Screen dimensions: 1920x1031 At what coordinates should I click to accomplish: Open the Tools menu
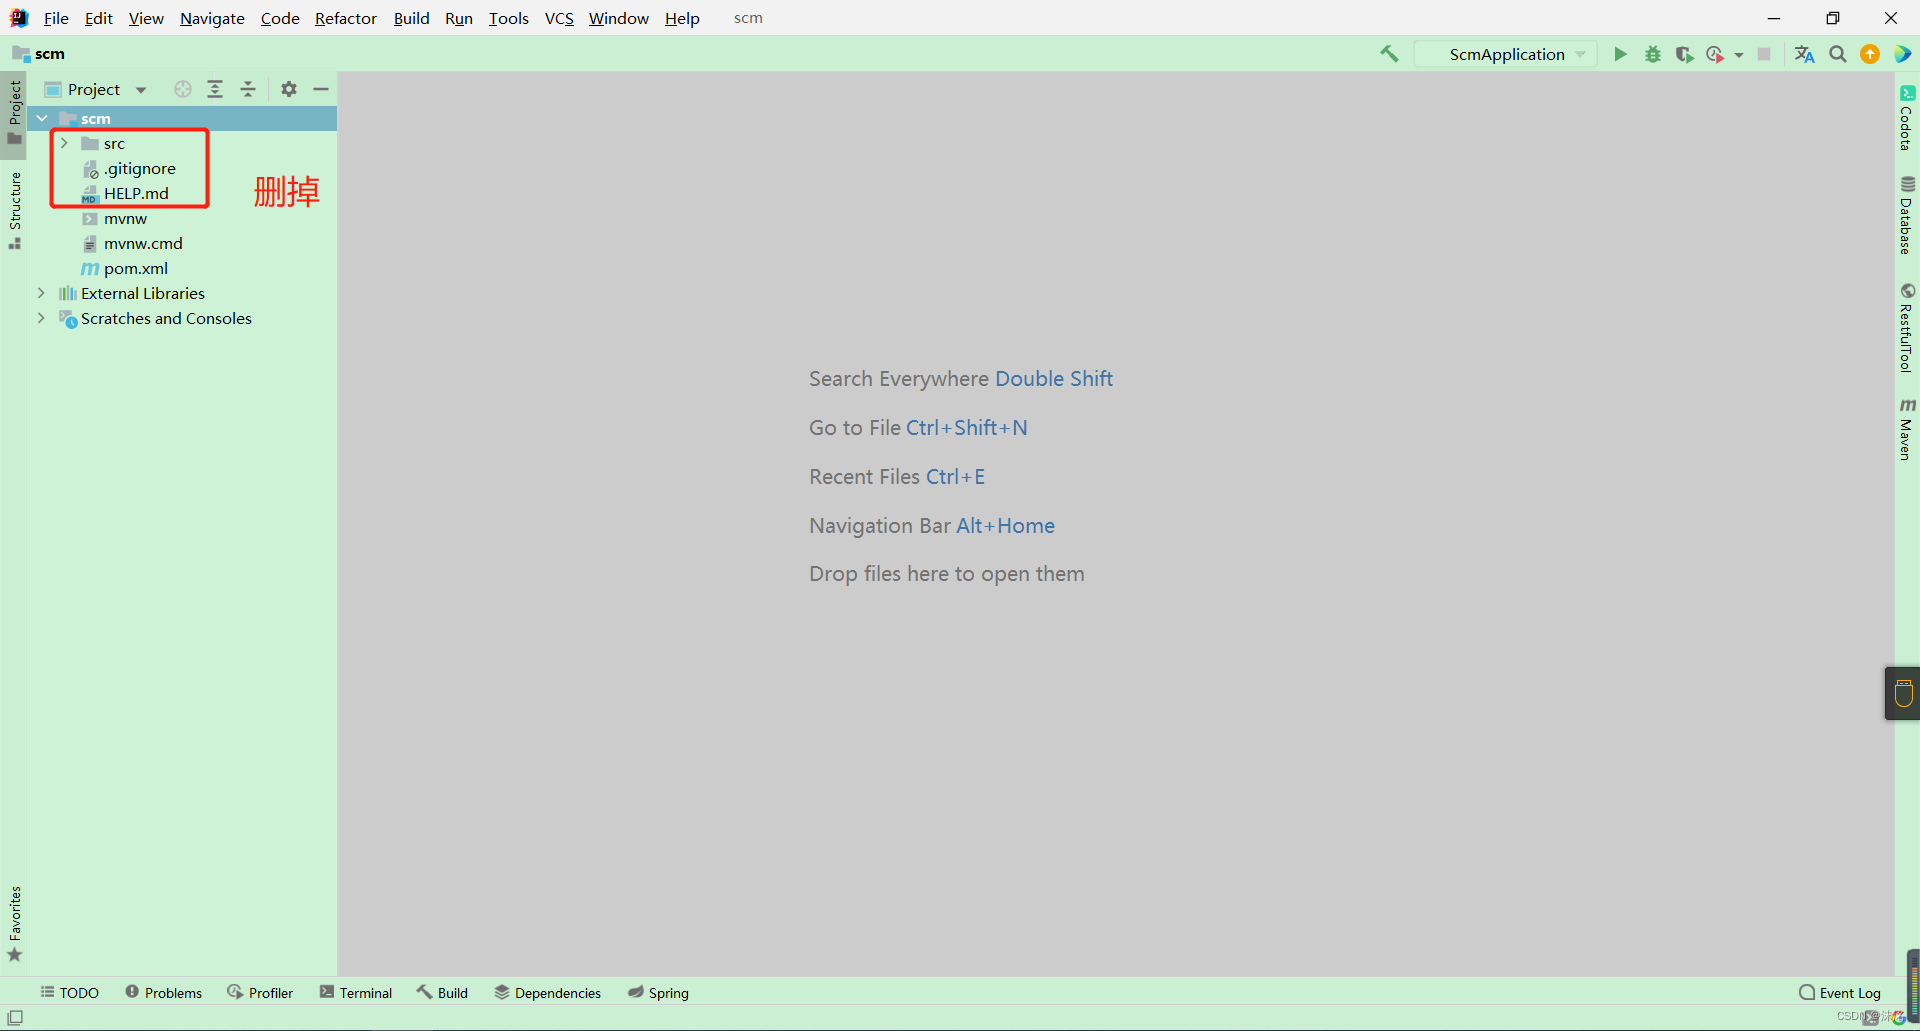tap(508, 18)
